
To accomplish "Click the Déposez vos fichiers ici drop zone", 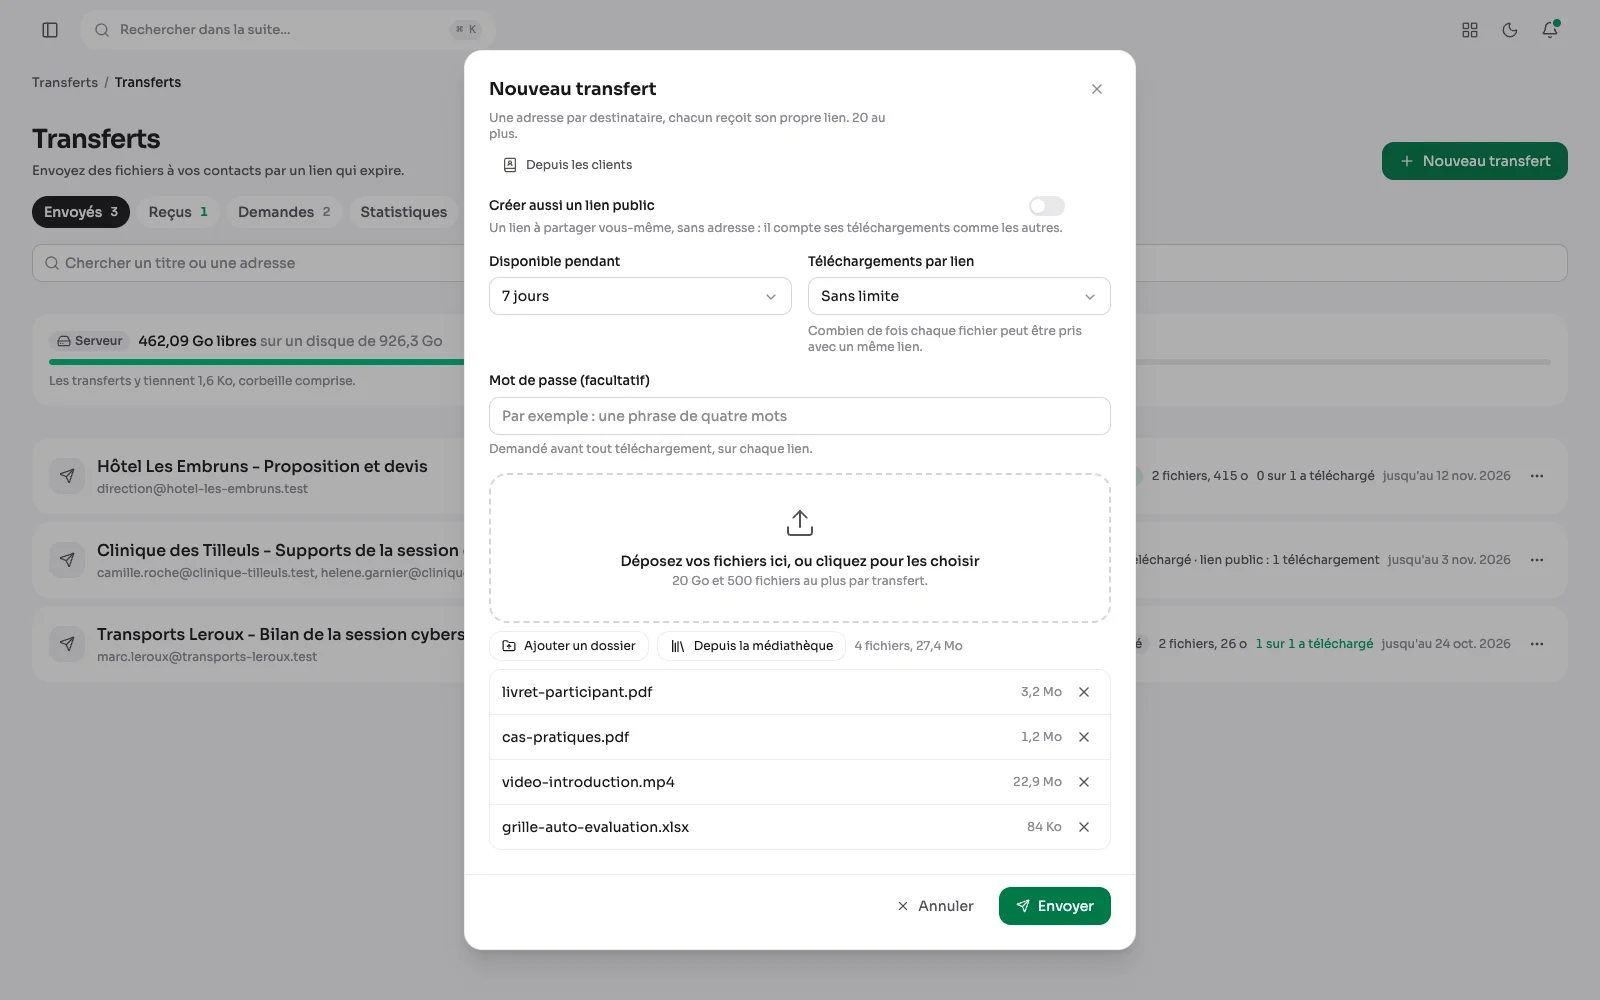I will (x=800, y=548).
